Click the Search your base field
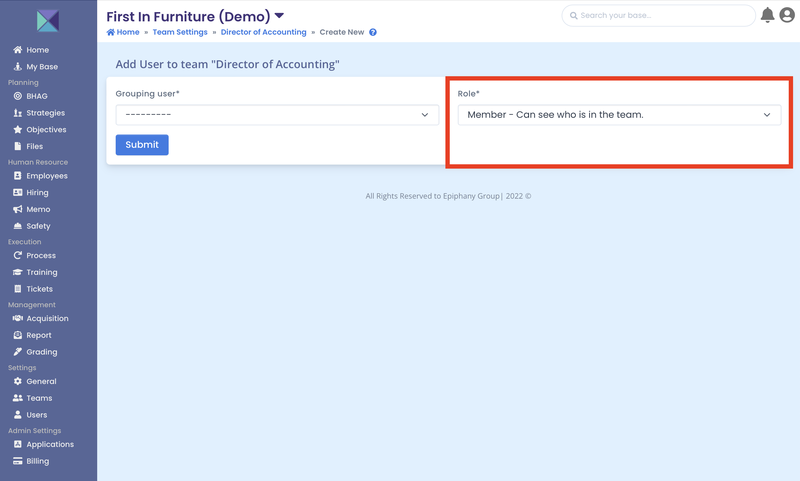 (658, 15)
